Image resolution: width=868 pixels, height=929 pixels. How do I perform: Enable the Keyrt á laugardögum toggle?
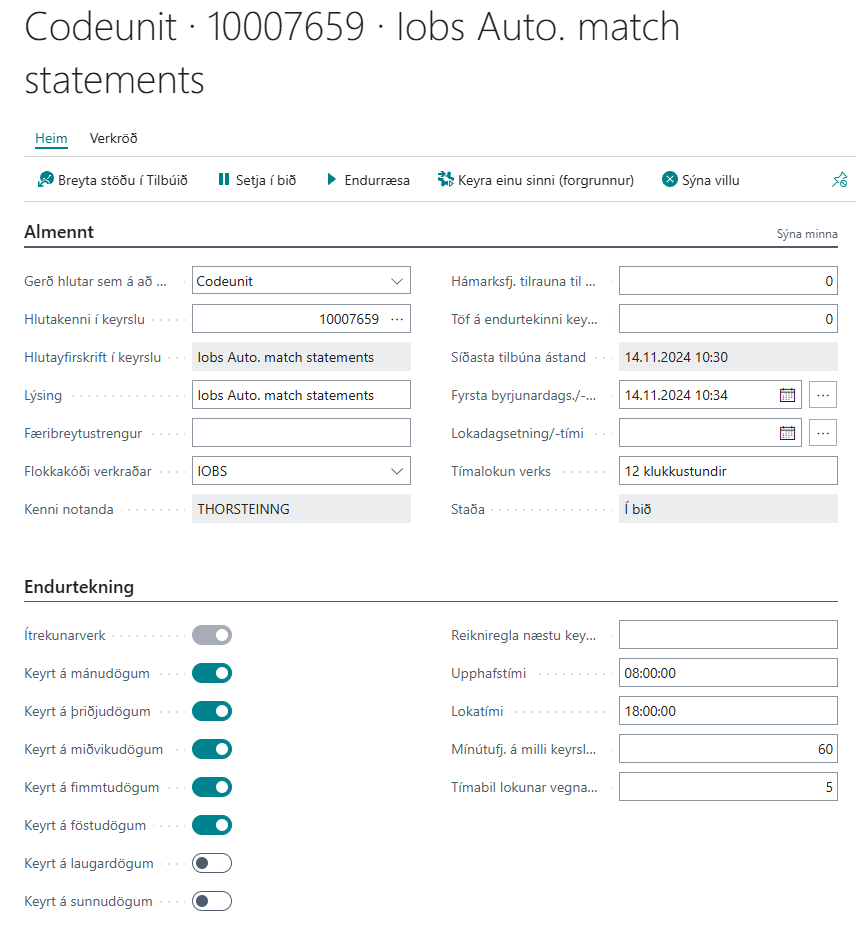click(212, 863)
